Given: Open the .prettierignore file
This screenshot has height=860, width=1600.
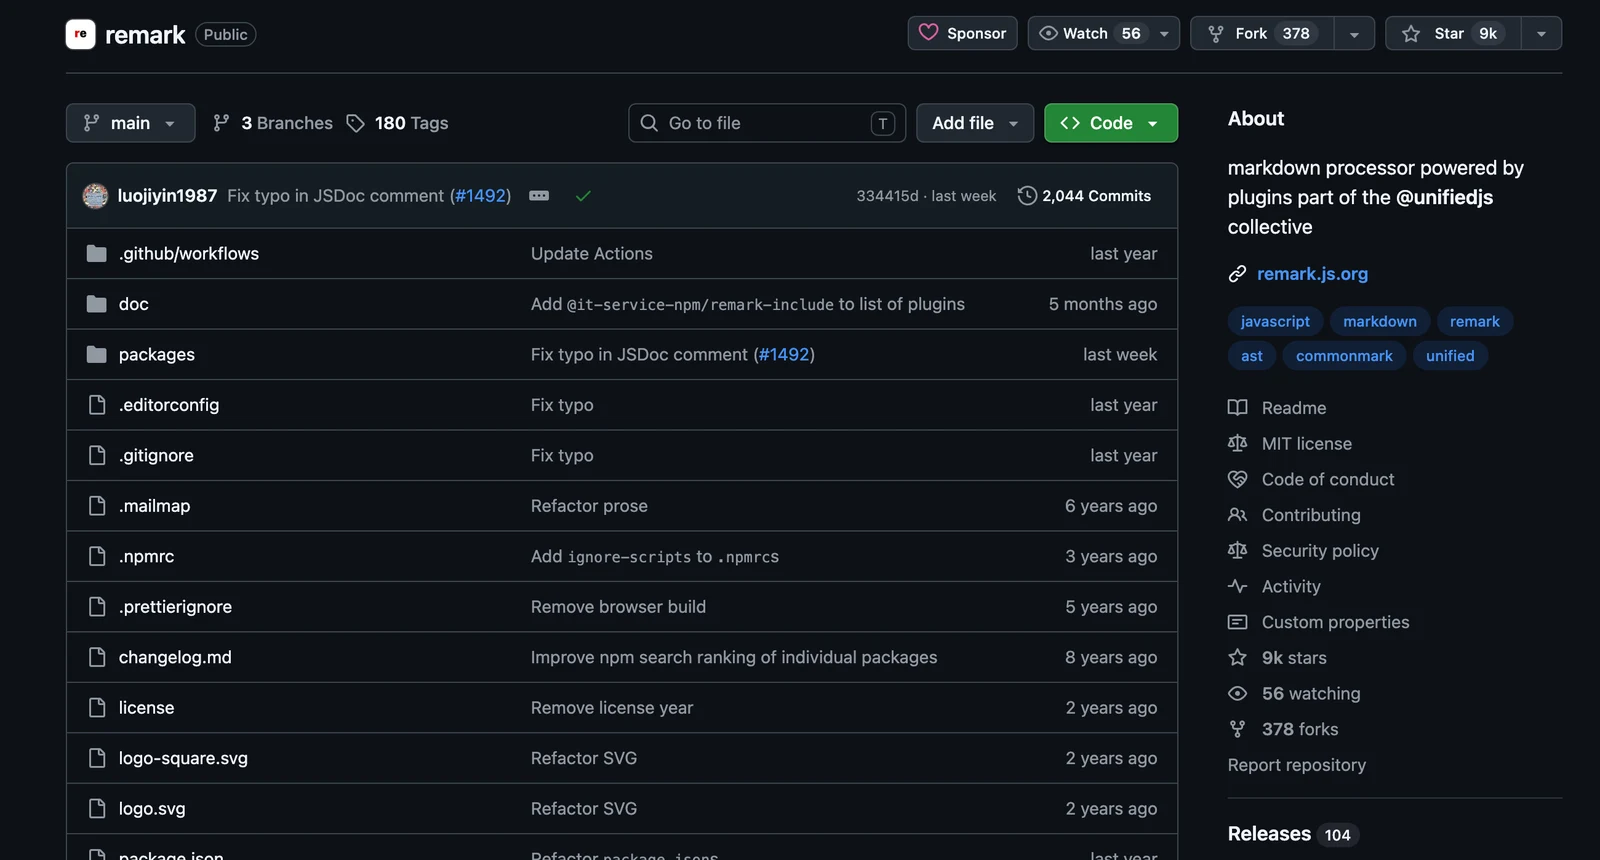Looking at the screenshot, I should pyautogui.click(x=175, y=607).
